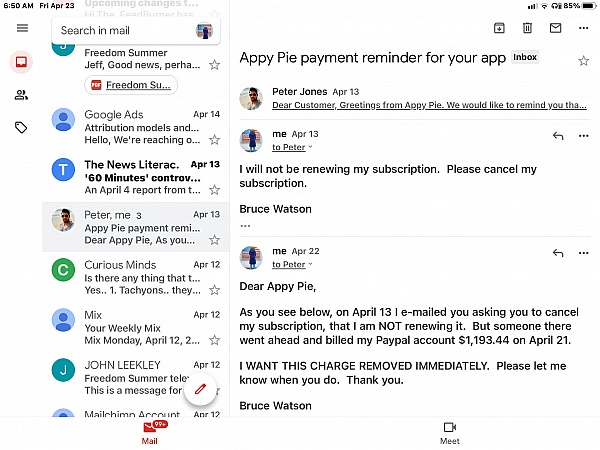
Task: Star the Peter, me email row
Action: coord(214,240)
